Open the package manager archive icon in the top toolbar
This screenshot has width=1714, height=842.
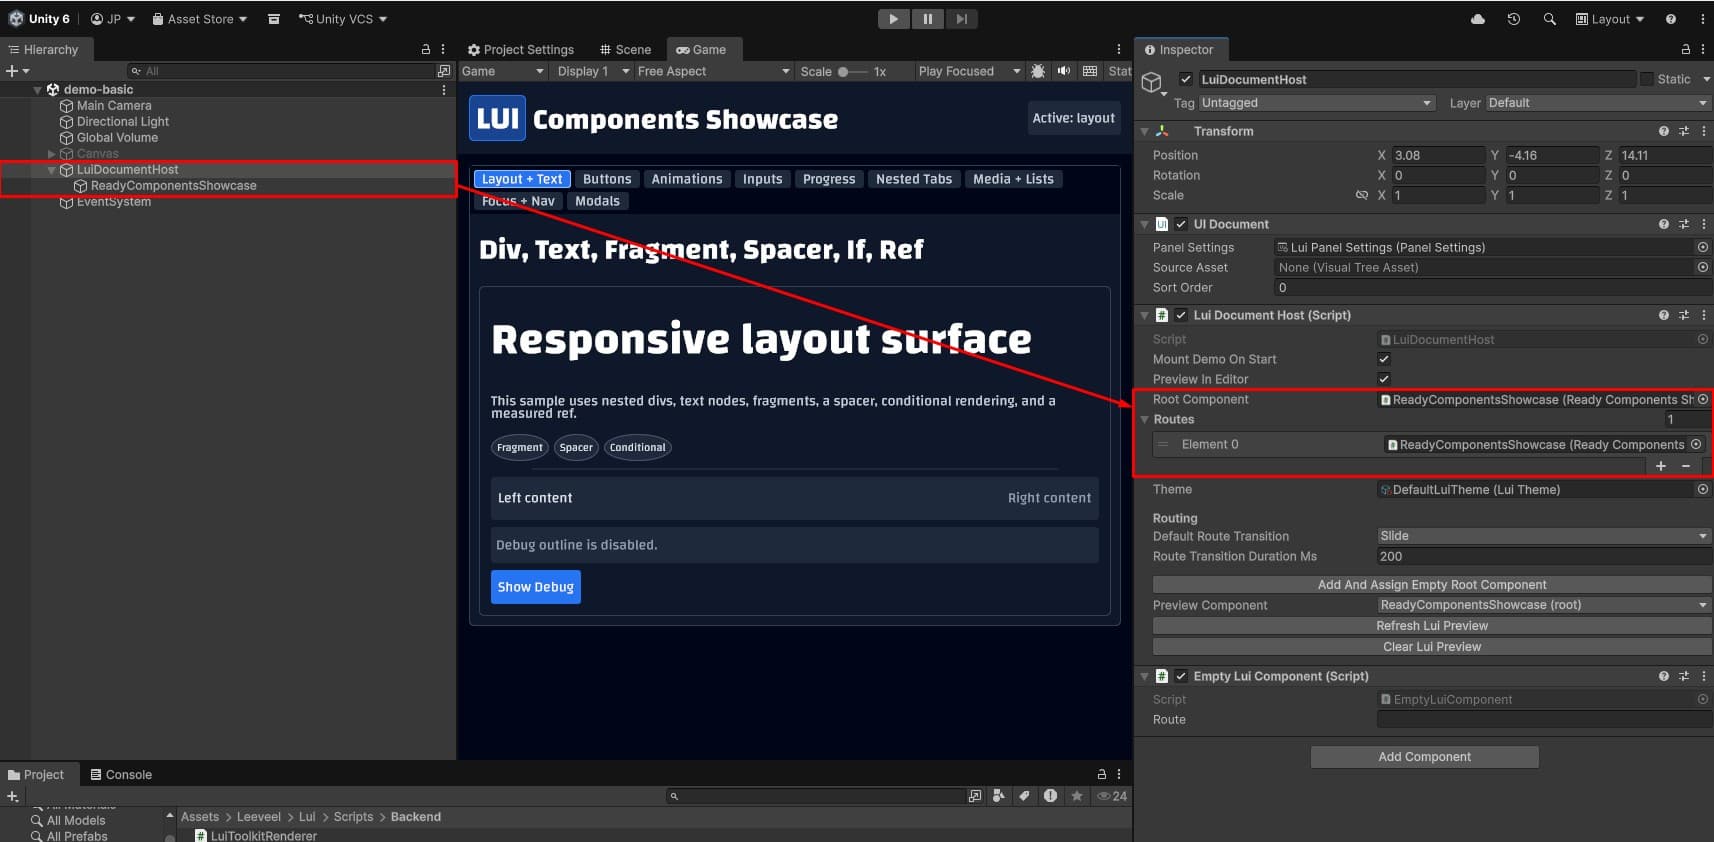coord(274,19)
